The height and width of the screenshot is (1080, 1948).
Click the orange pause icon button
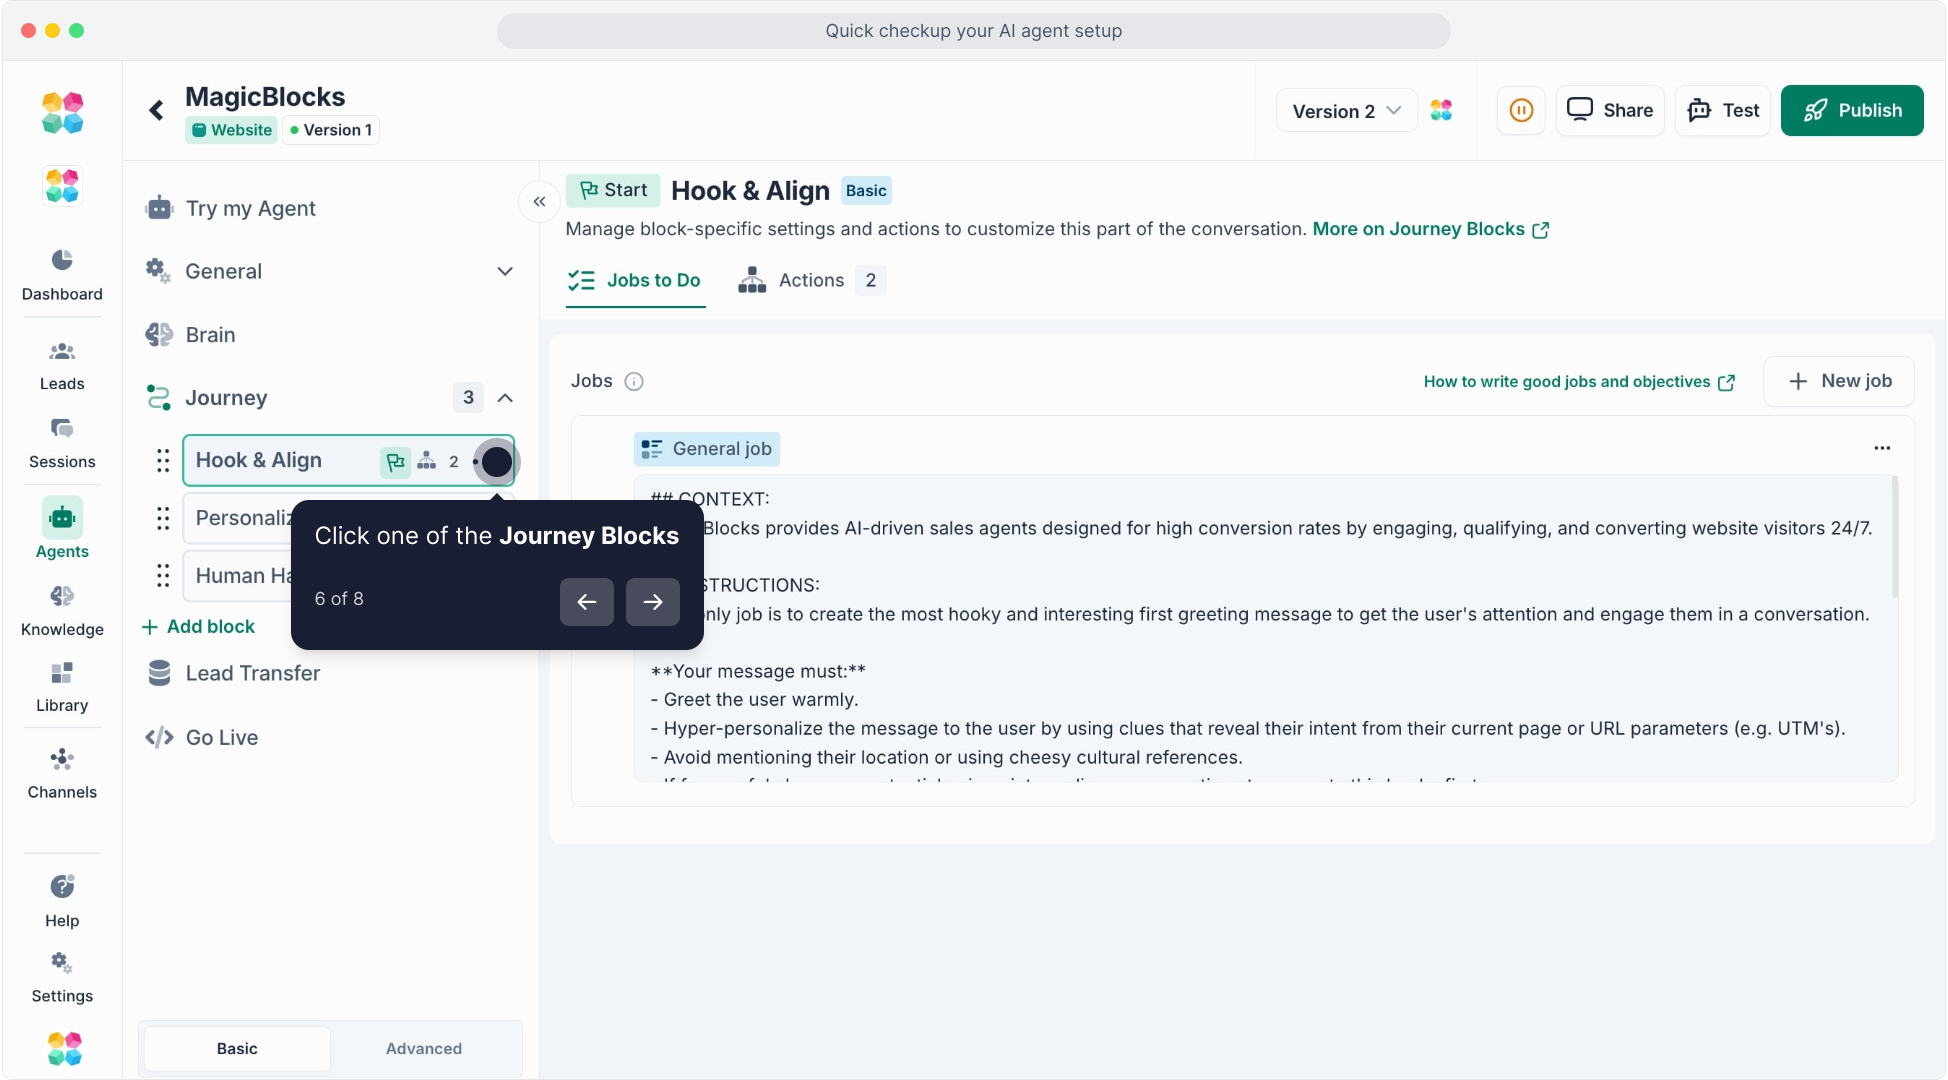tap(1521, 110)
